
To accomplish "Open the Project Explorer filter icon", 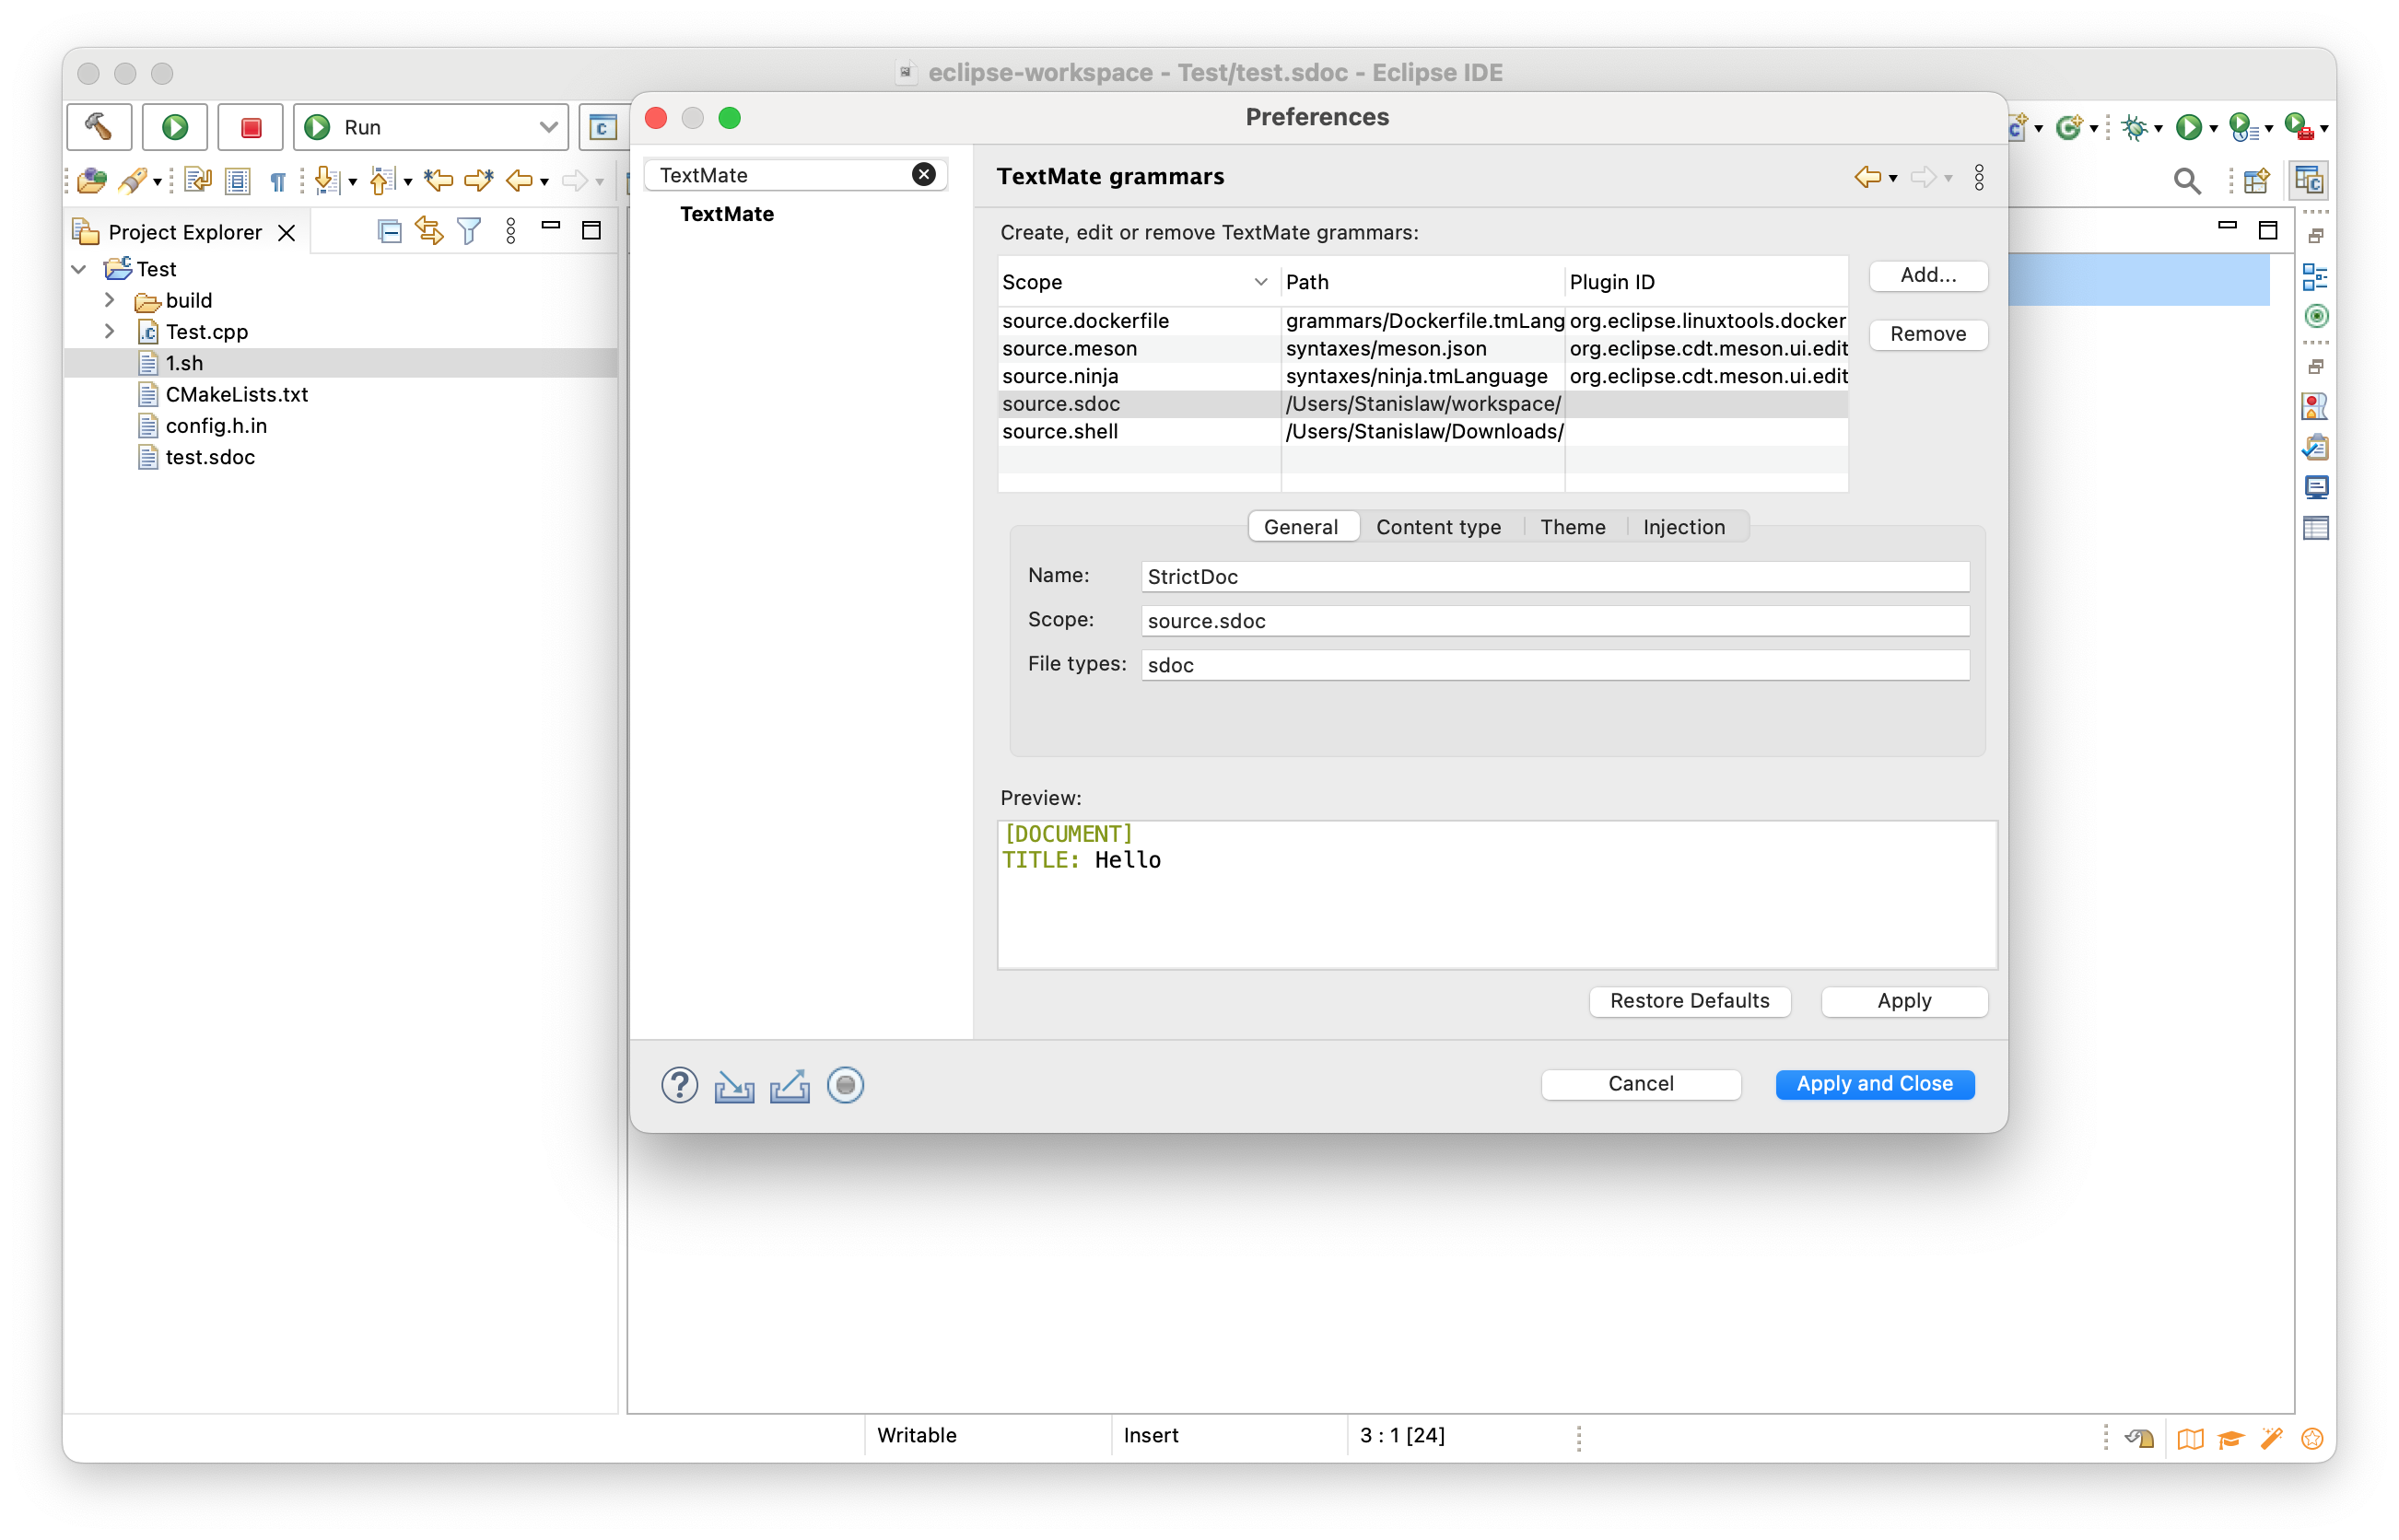I will (x=469, y=232).
